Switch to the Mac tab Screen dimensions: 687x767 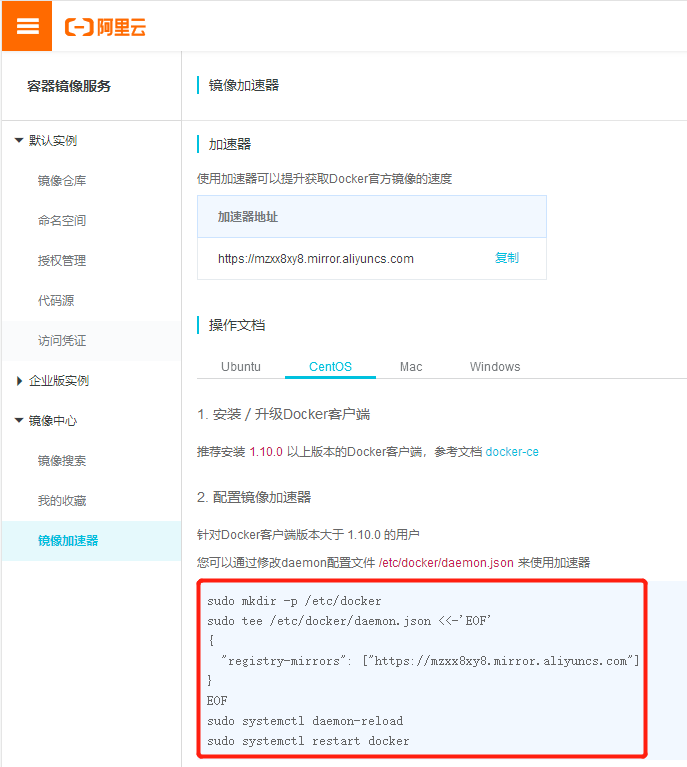click(411, 366)
